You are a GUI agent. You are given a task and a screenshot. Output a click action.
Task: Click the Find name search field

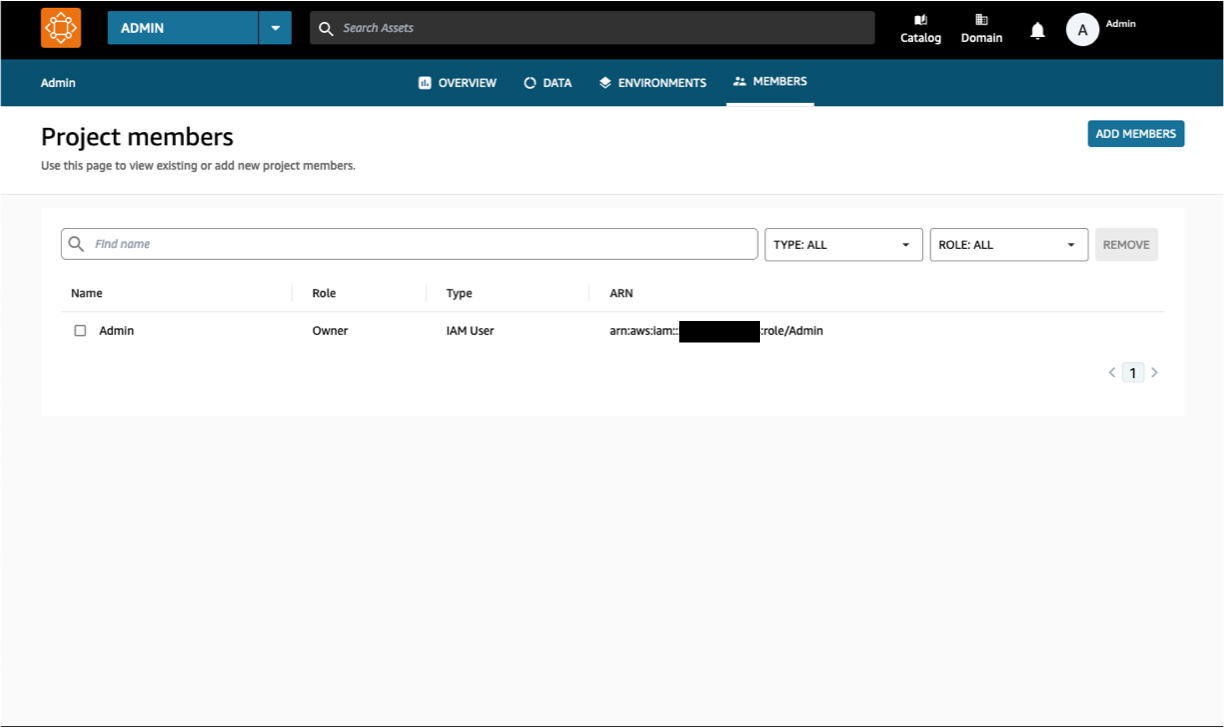tap(409, 244)
